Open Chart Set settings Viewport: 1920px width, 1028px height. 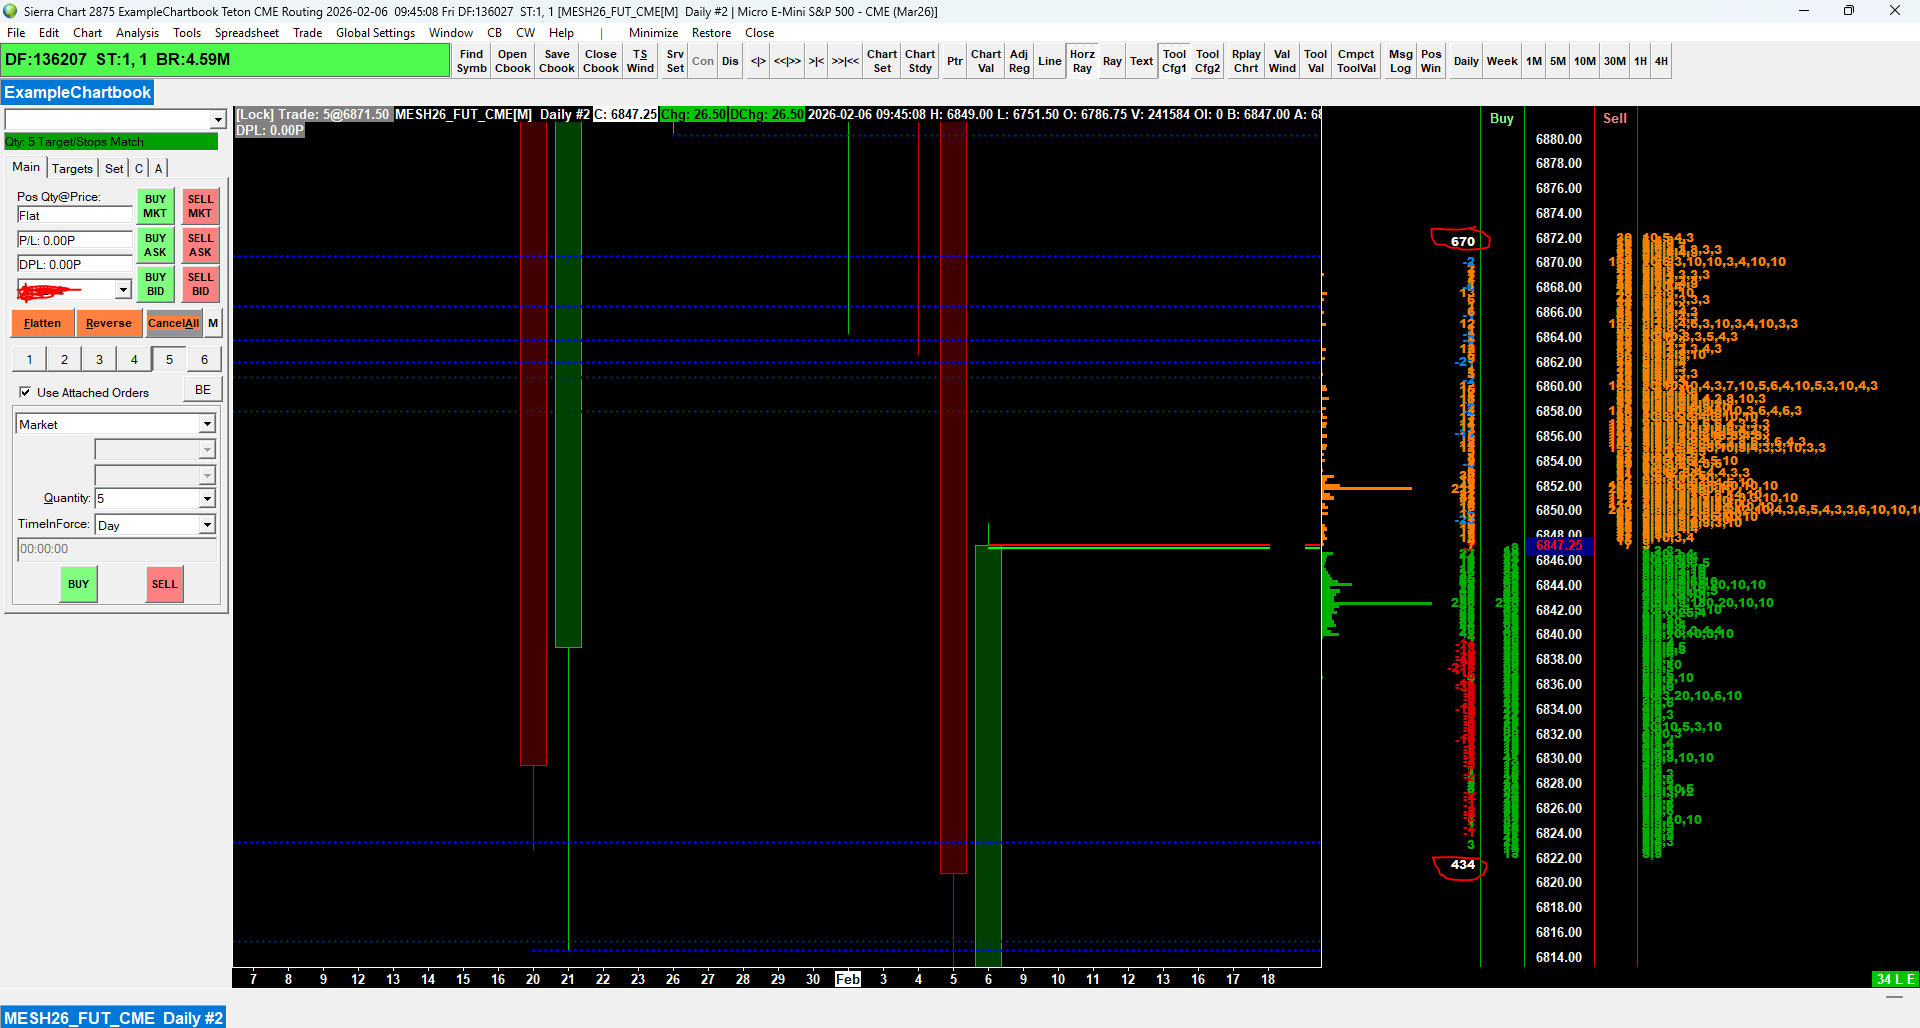(882, 61)
